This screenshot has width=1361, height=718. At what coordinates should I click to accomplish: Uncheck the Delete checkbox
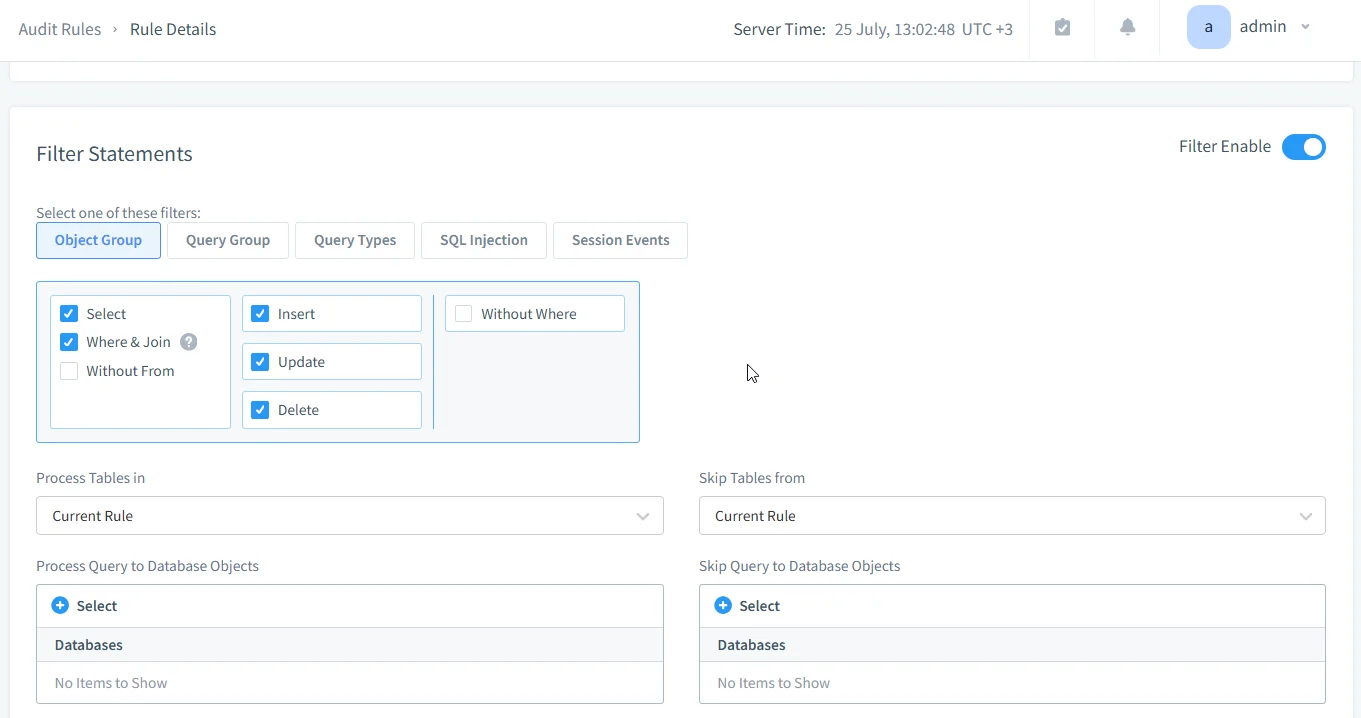pyautogui.click(x=260, y=410)
